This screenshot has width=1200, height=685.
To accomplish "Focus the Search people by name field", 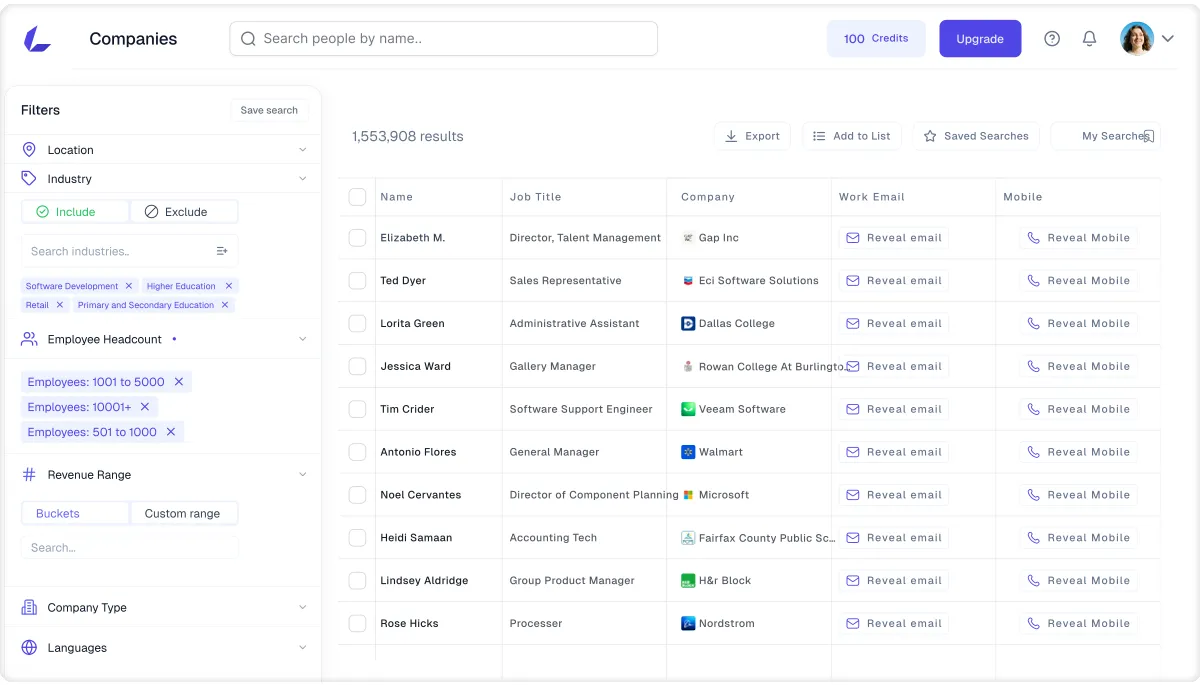I will click(443, 39).
